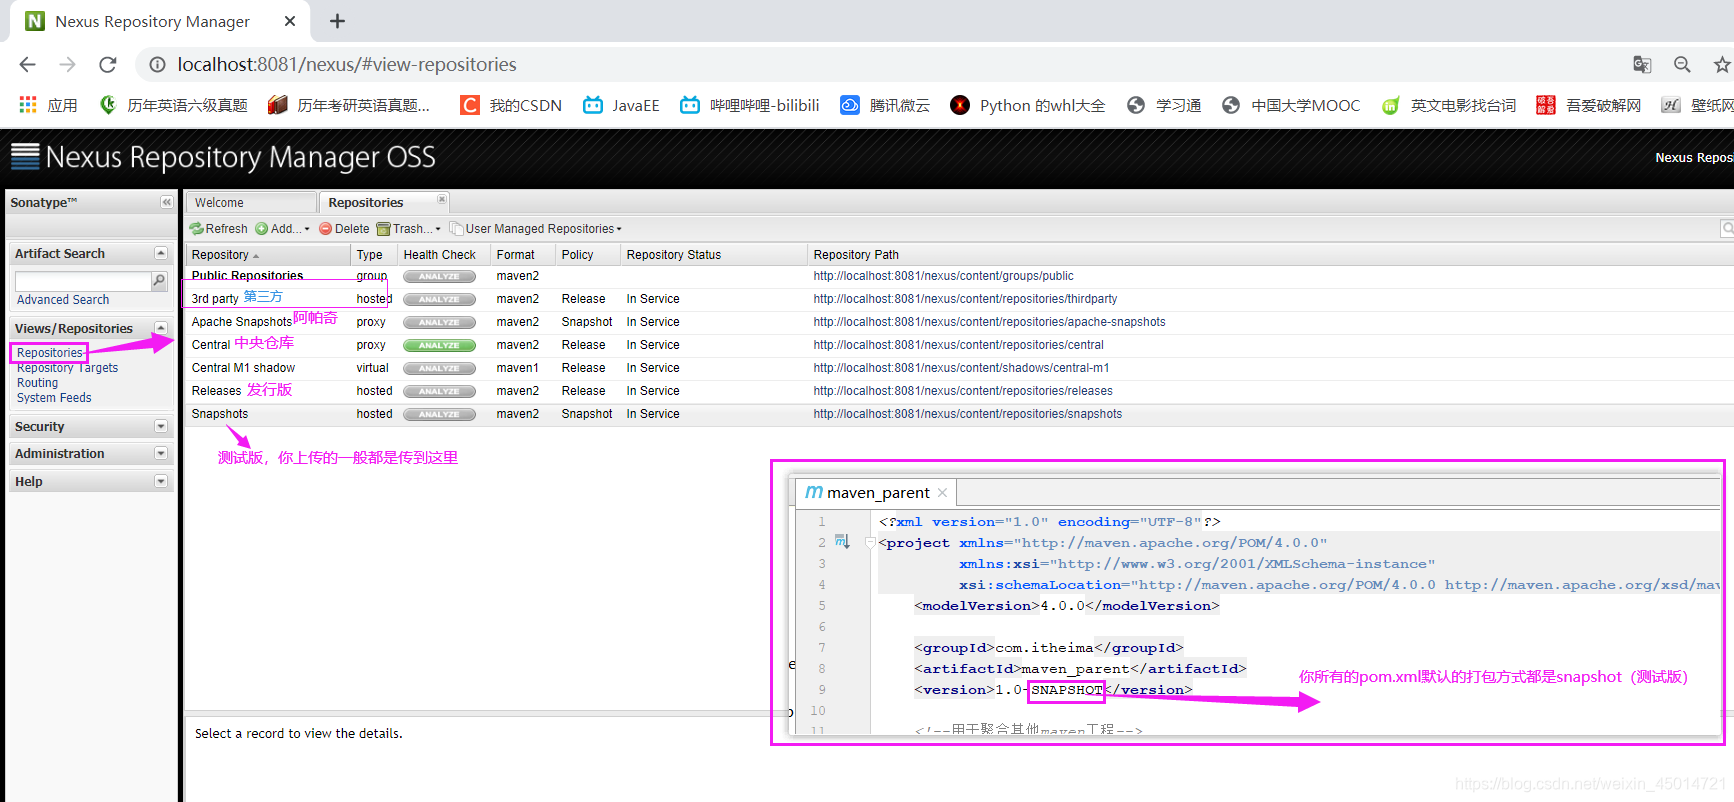
Task: Expand the Security section
Action: click(160, 426)
